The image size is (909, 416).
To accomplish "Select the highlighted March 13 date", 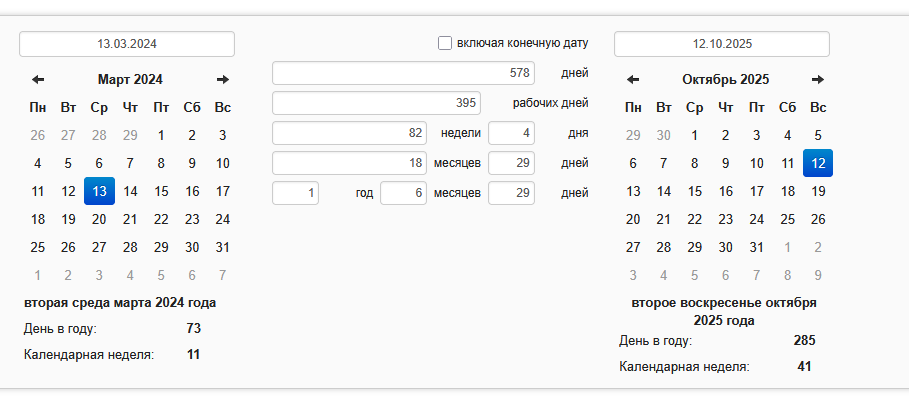I will tap(99, 191).
